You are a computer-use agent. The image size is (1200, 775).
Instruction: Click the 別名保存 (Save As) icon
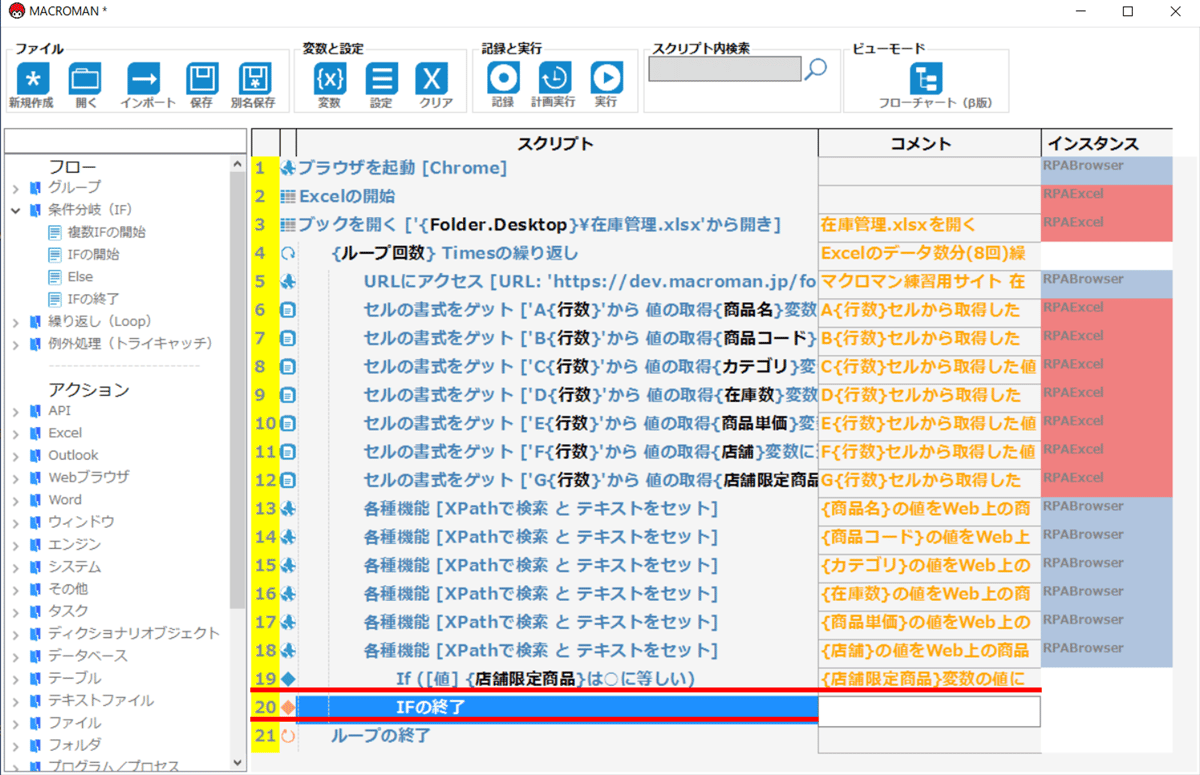[255, 78]
